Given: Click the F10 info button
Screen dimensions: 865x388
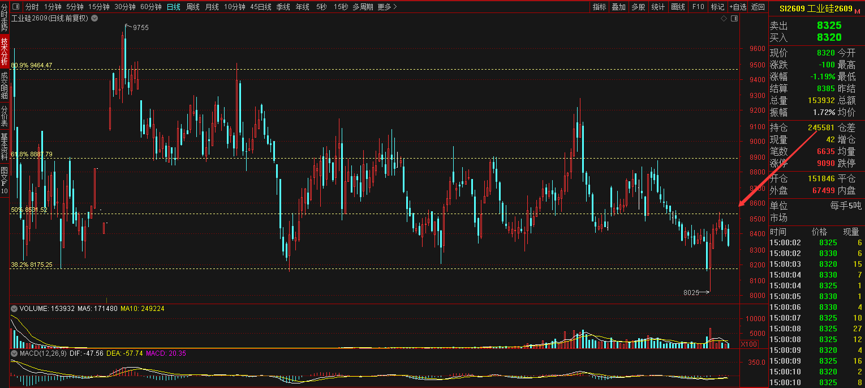Looking at the screenshot, I should (x=698, y=7).
